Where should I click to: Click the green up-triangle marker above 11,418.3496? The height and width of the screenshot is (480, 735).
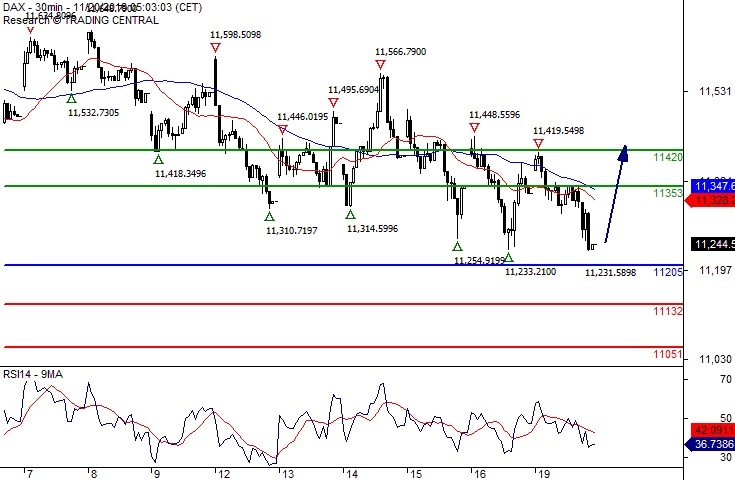(x=158, y=159)
